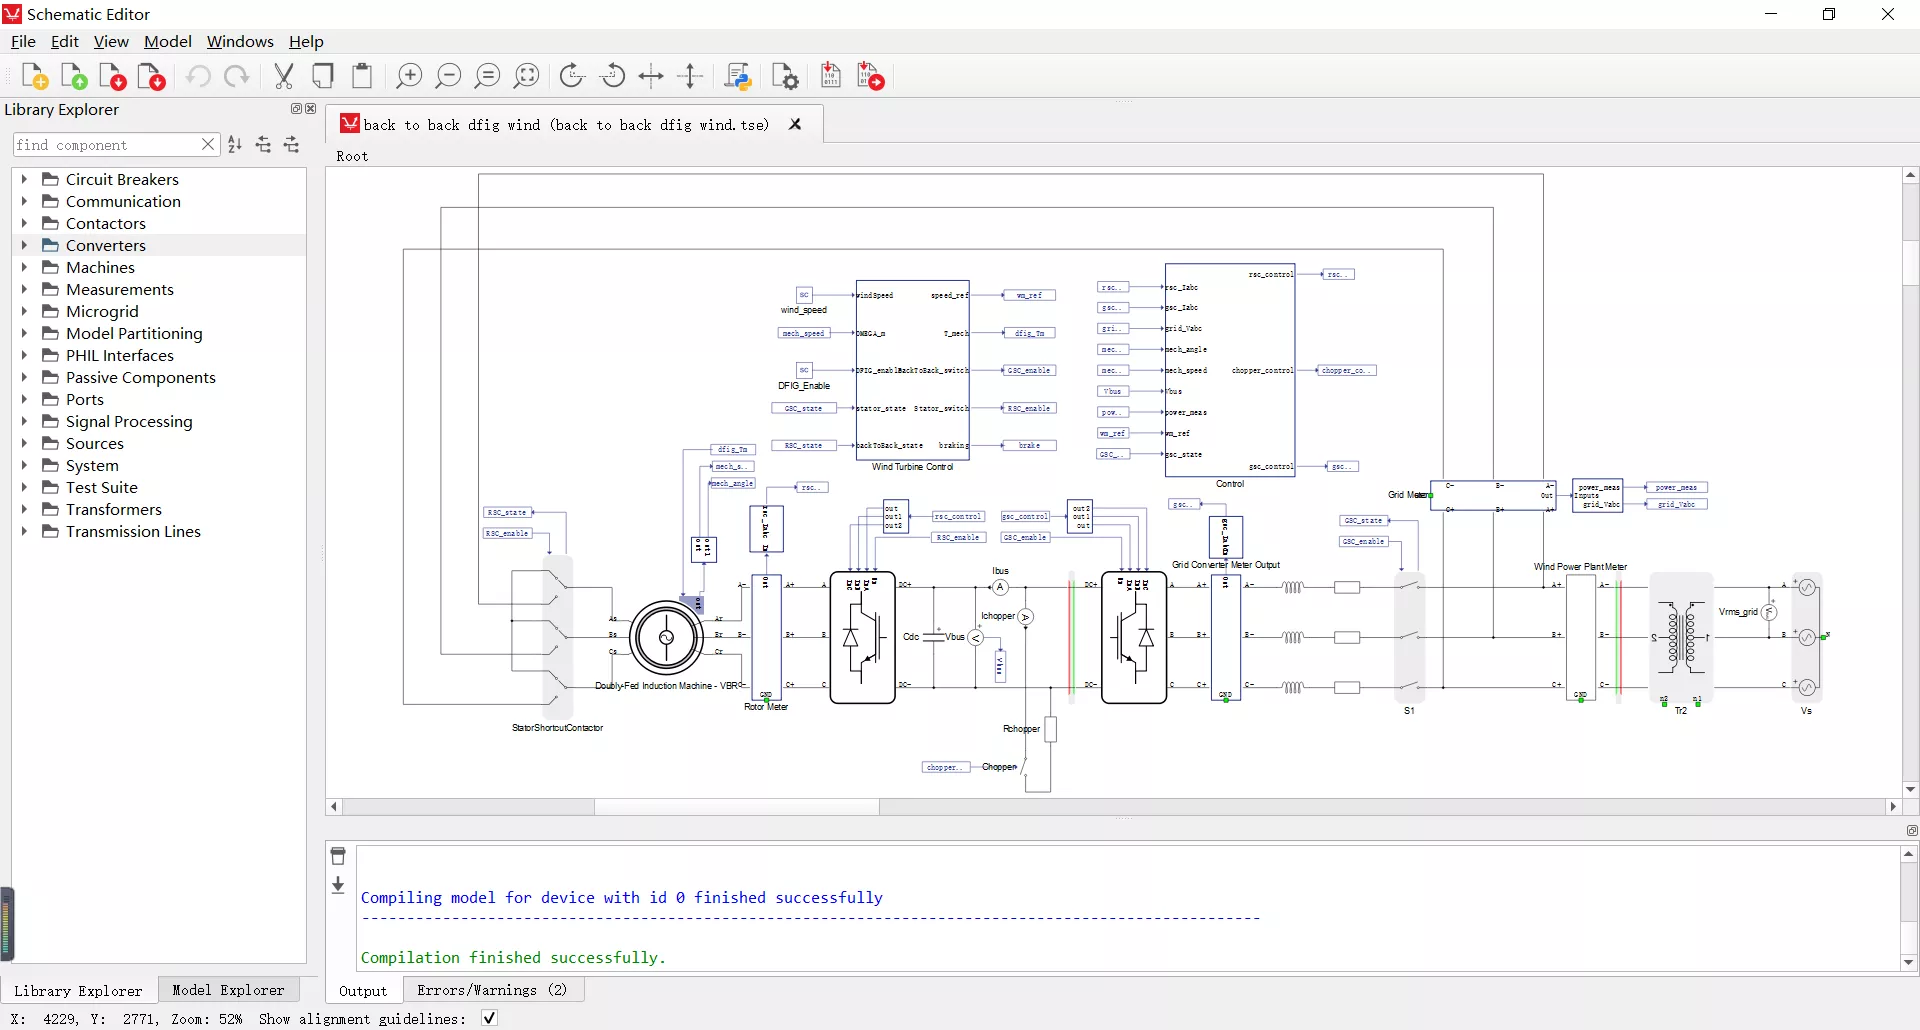Open the Python script editor

(738, 77)
